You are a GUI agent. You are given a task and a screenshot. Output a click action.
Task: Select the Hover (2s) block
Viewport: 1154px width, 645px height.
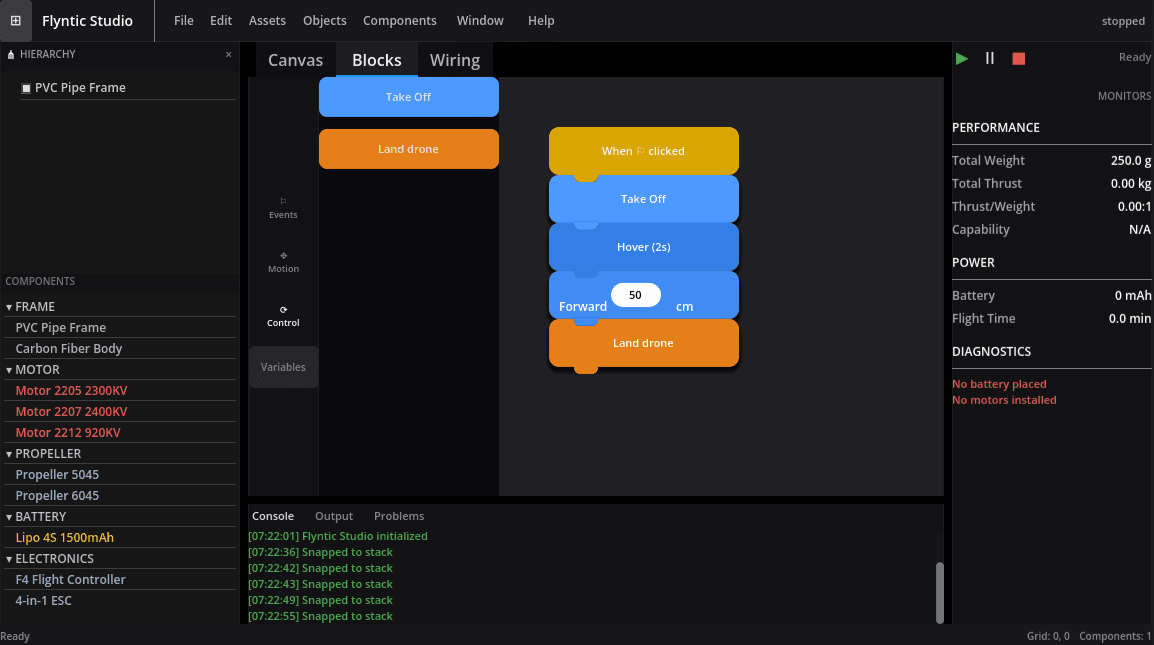644,247
